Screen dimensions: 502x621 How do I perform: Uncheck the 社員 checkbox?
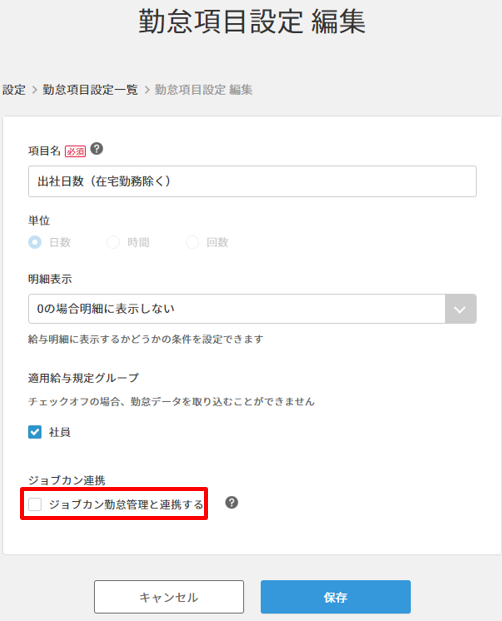click(35, 432)
